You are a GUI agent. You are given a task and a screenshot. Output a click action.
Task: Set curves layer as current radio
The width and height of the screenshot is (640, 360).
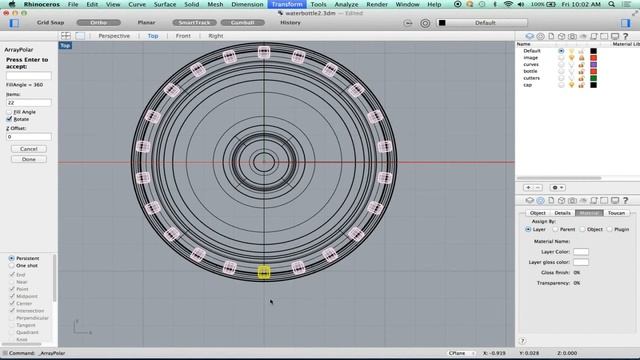(x=561, y=64)
